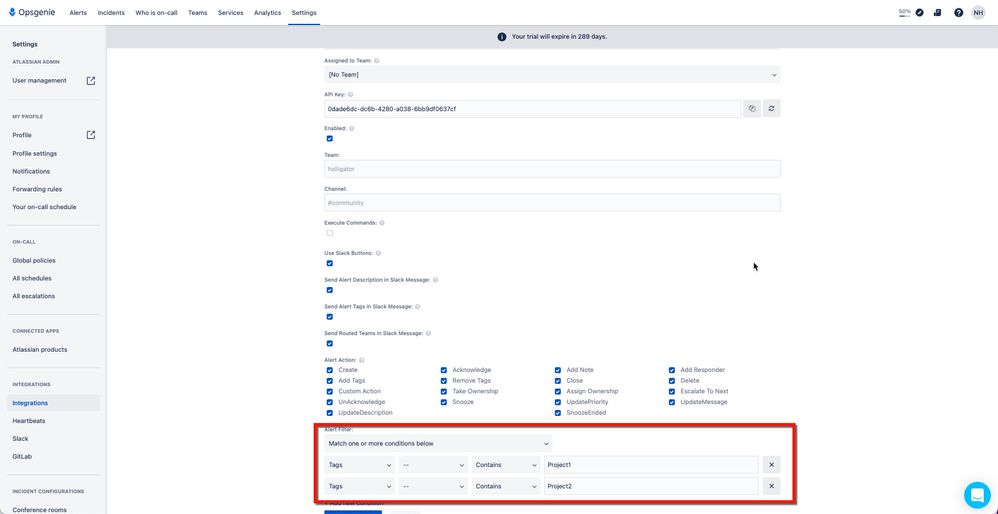The image size is (998, 514).
Task: Expand the Assigned to Team dropdown
Action: pyautogui.click(x=552, y=74)
